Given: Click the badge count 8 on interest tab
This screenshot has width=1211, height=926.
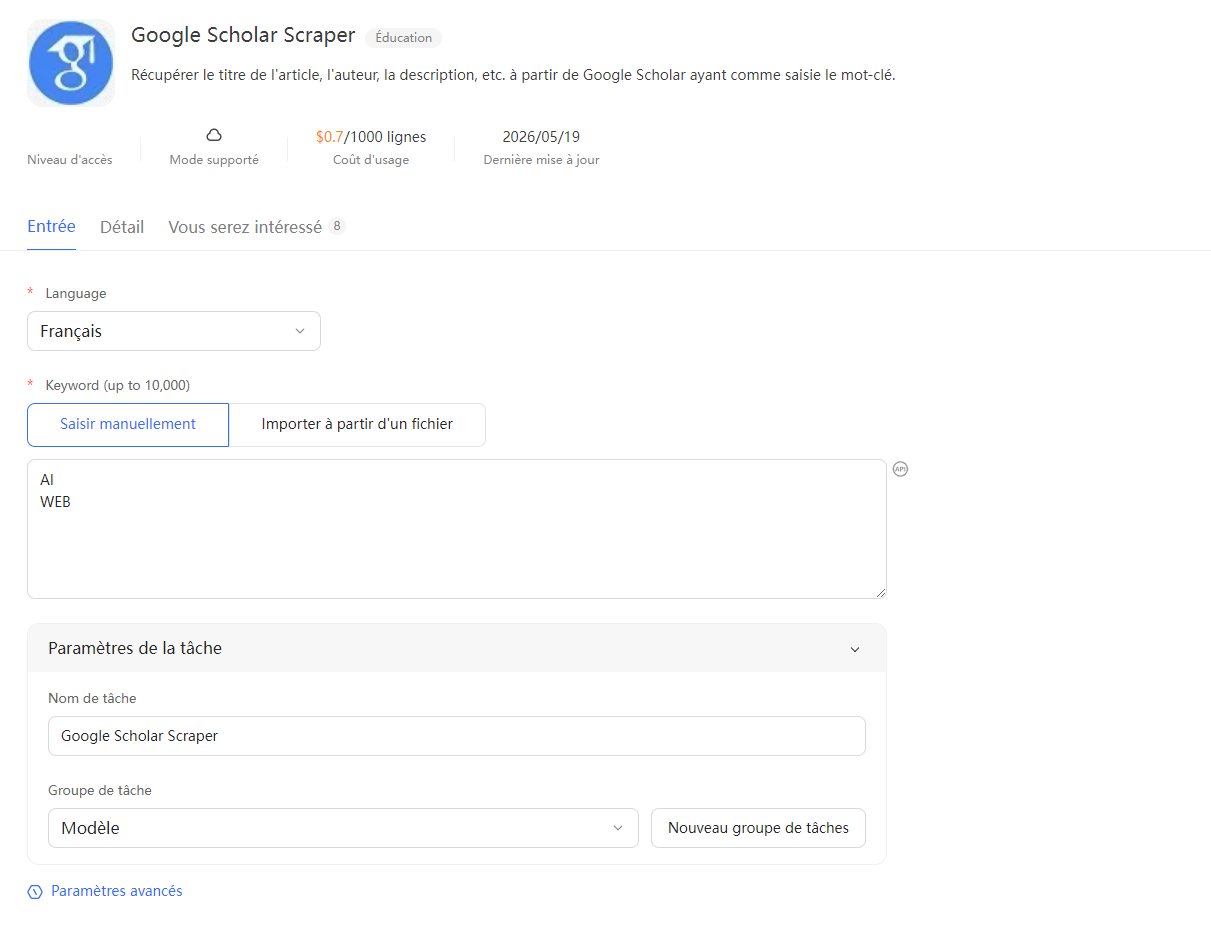Looking at the screenshot, I should pyautogui.click(x=337, y=226).
